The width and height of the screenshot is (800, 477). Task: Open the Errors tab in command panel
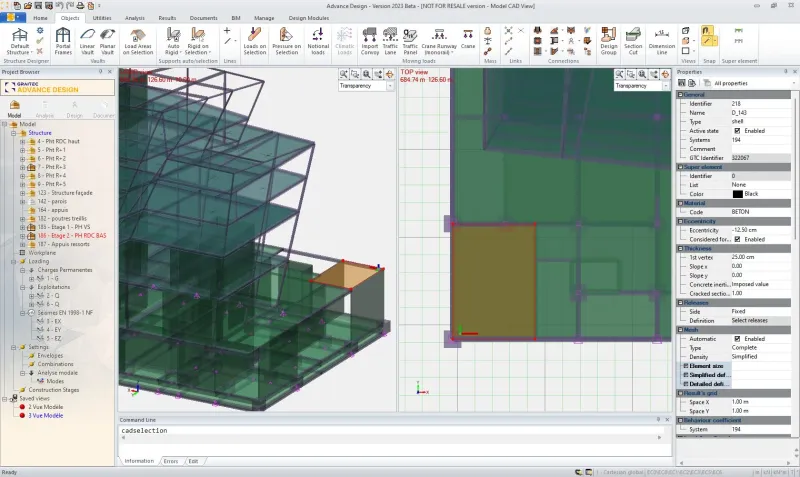170,461
